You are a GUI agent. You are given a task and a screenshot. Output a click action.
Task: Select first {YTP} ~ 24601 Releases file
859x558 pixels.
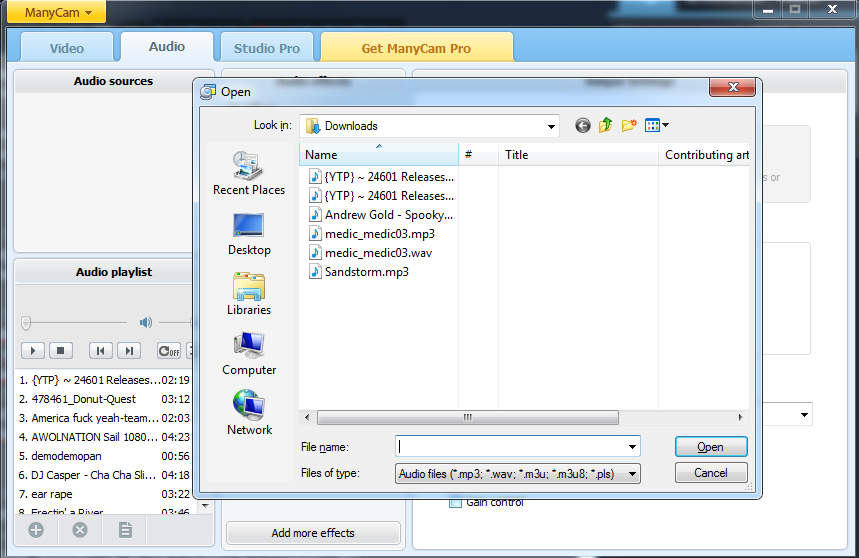[x=381, y=177]
